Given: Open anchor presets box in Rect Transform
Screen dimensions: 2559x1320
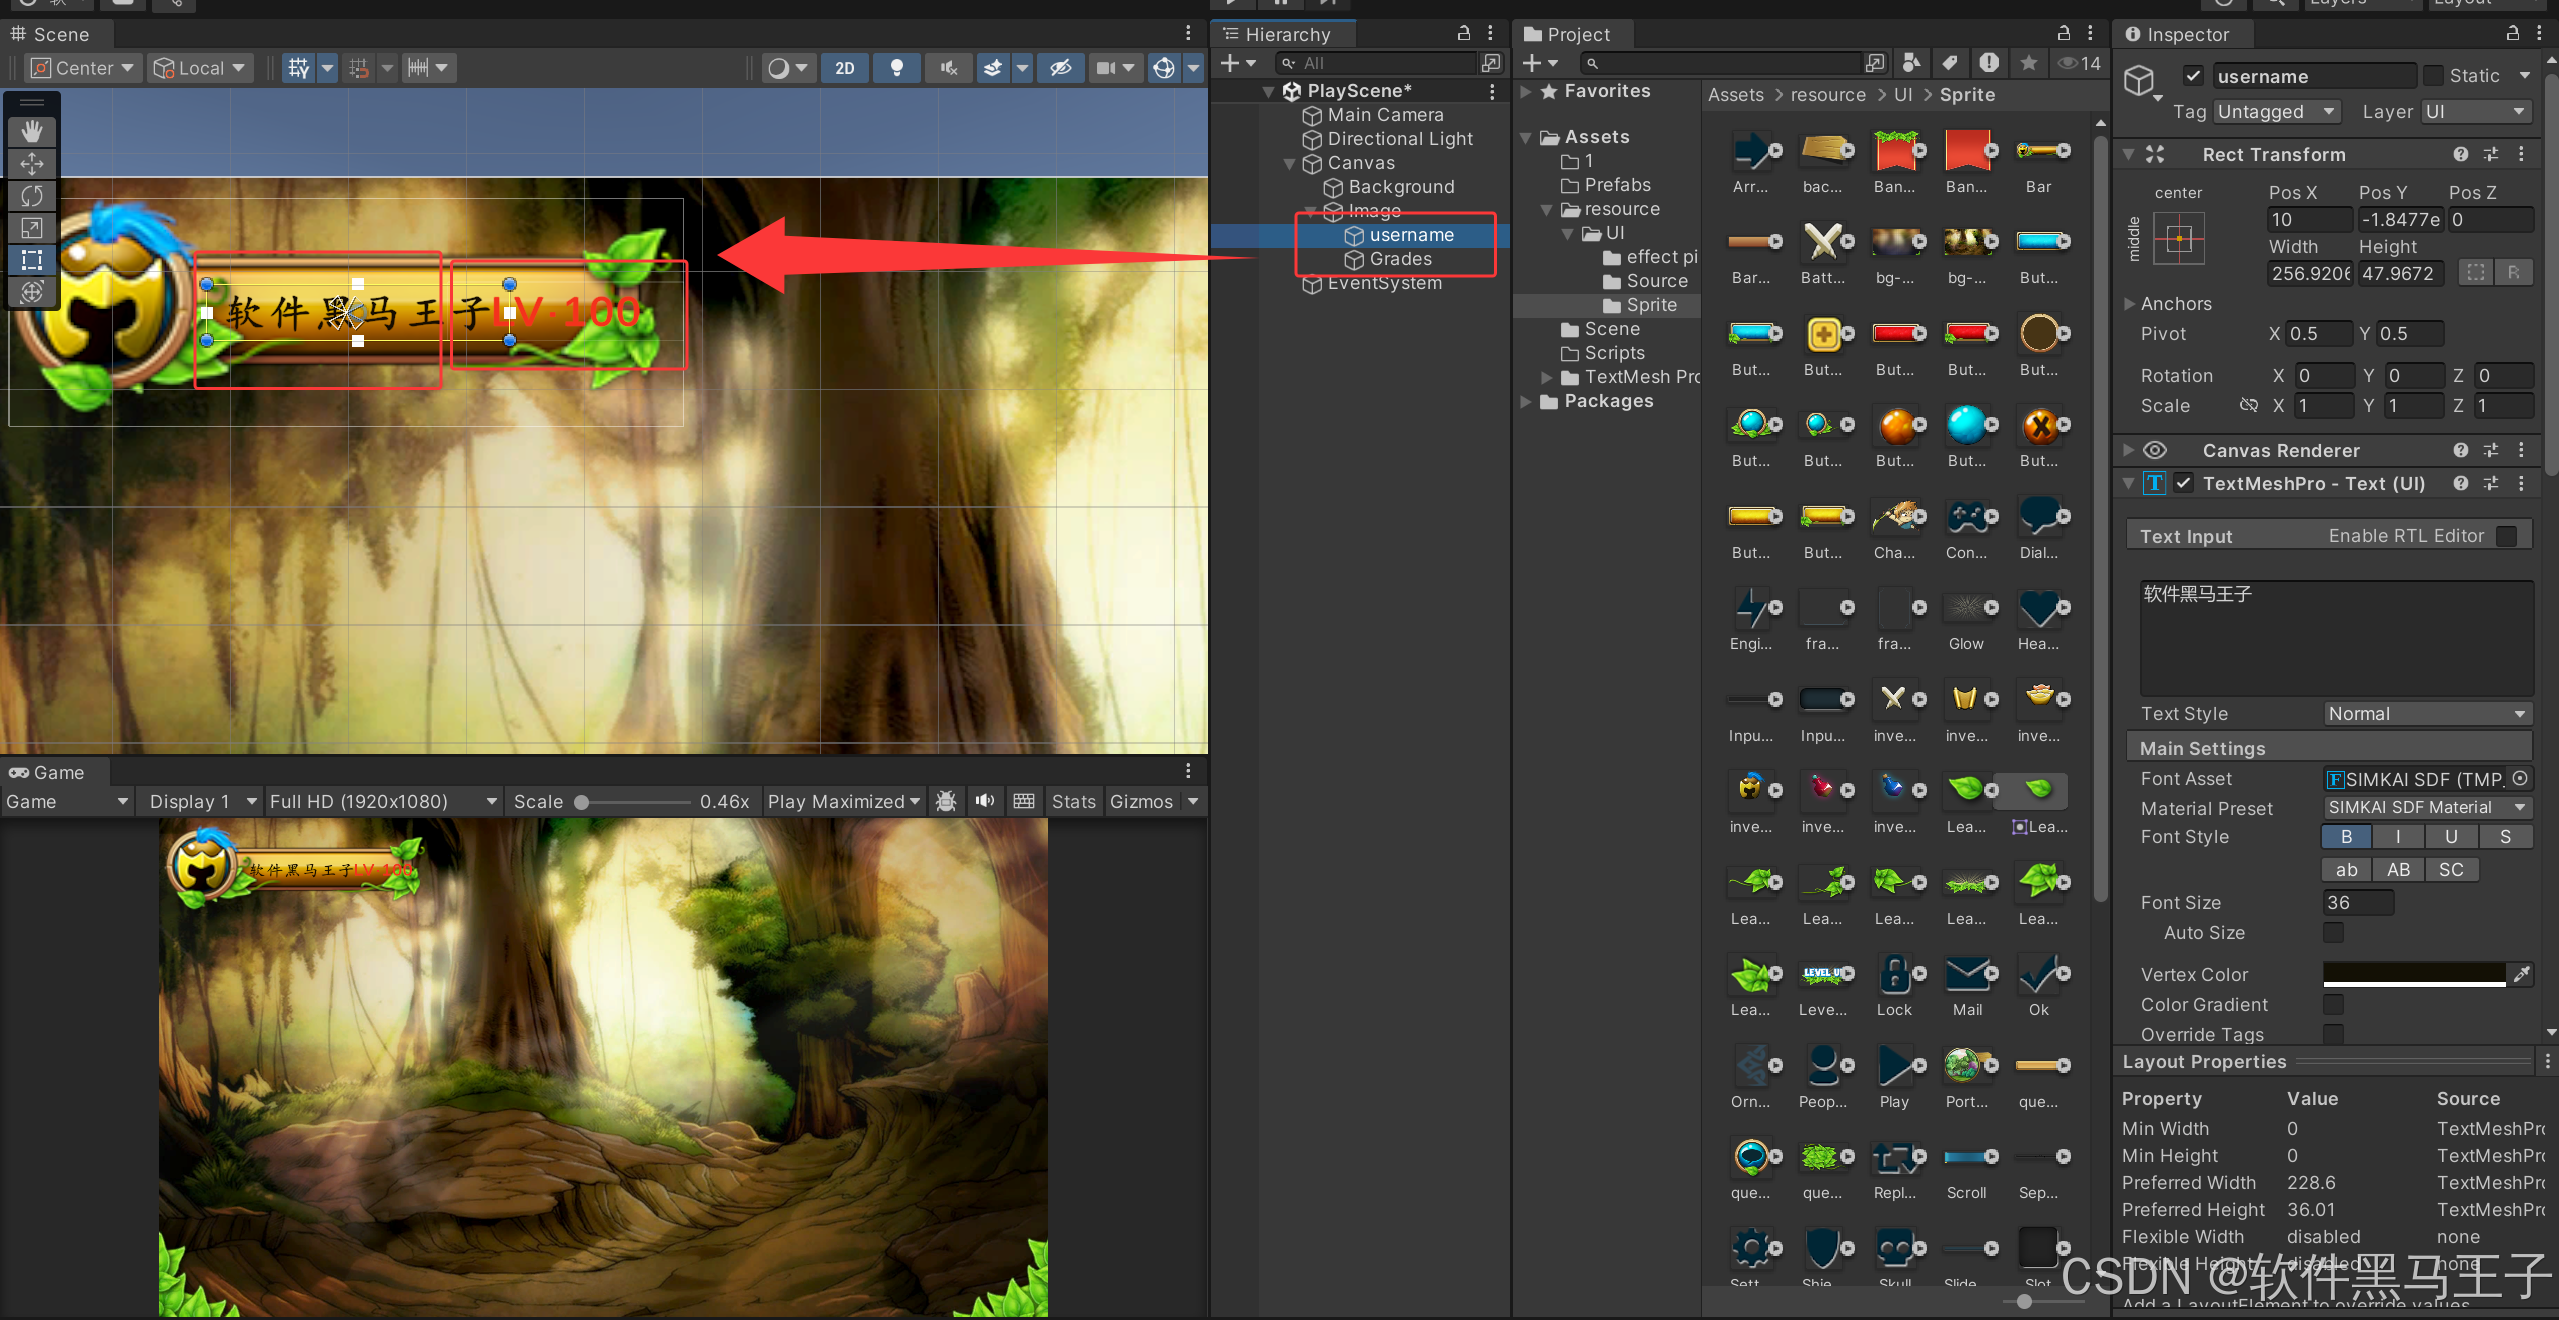Looking at the screenshot, I should 2178,239.
